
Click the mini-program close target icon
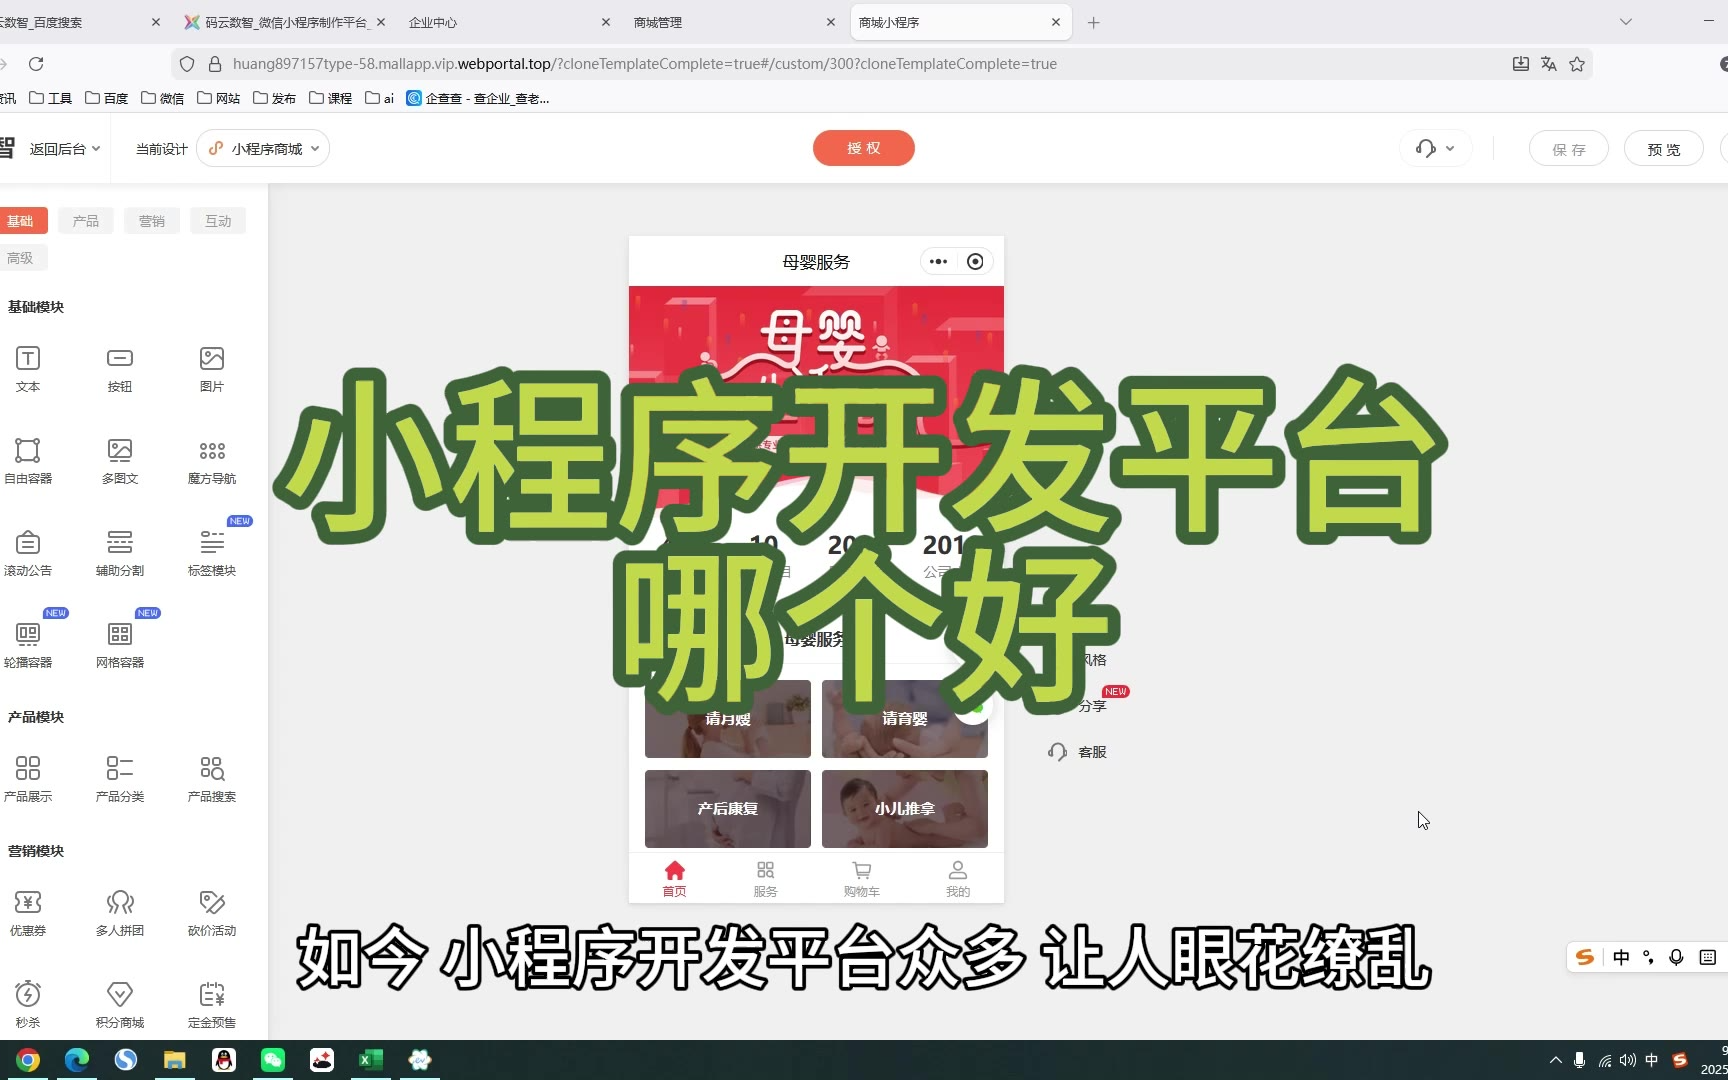975,262
